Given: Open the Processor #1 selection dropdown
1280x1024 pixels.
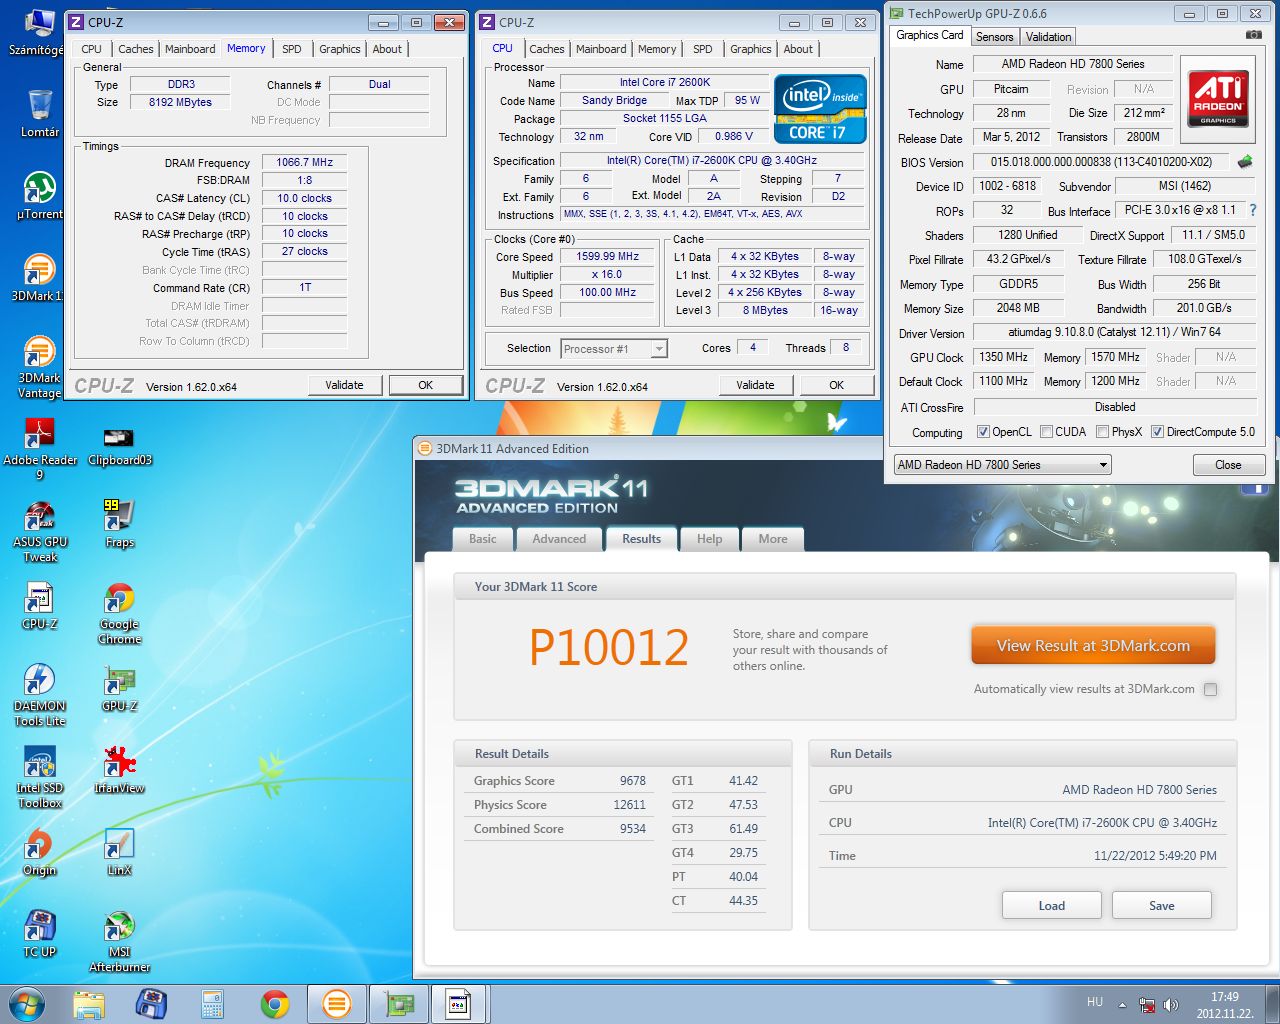Looking at the screenshot, I should 614,348.
